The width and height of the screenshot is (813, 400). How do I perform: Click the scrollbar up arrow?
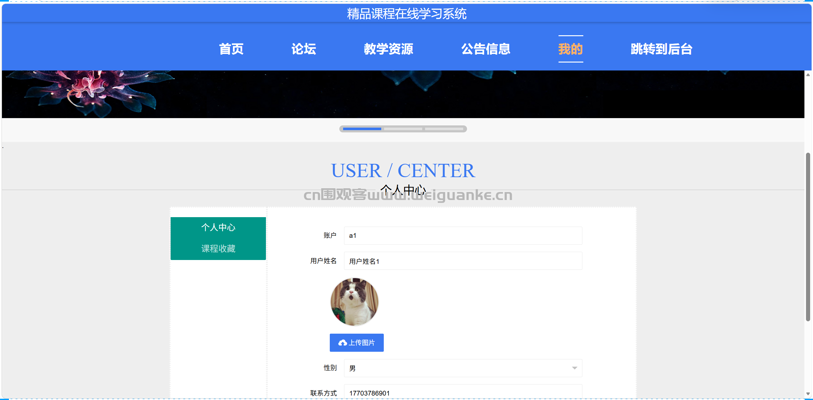[x=808, y=75]
